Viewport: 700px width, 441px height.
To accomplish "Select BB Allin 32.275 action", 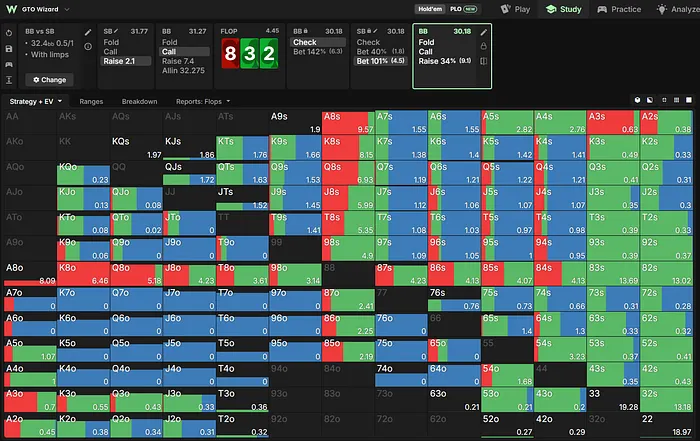I will 183,71.
